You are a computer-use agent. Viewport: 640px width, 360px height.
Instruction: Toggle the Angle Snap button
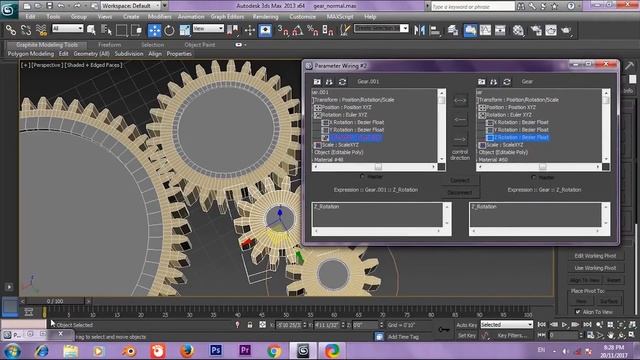pyautogui.click(x=298, y=30)
